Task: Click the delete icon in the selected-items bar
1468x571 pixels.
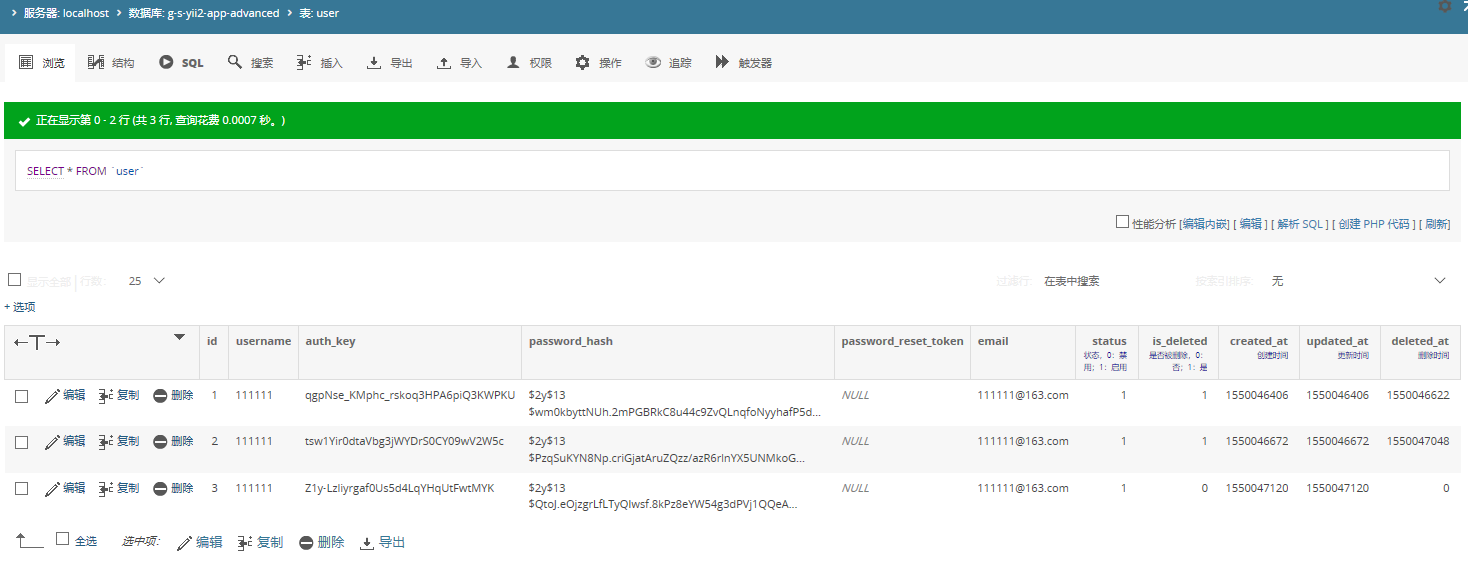Action: tap(306, 543)
